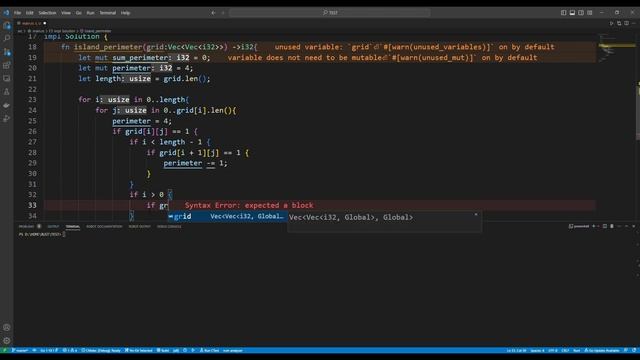Image resolution: width=640 pixels, height=360 pixels.
Task: Toggle the primary side bar layout icon
Action: (563, 13)
